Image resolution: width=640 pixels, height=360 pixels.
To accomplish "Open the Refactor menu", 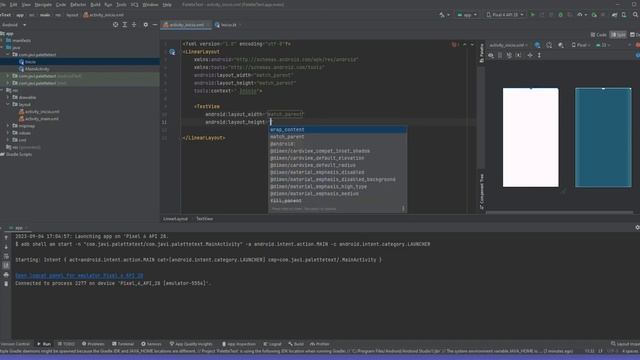I will click(x=78, y=4).
